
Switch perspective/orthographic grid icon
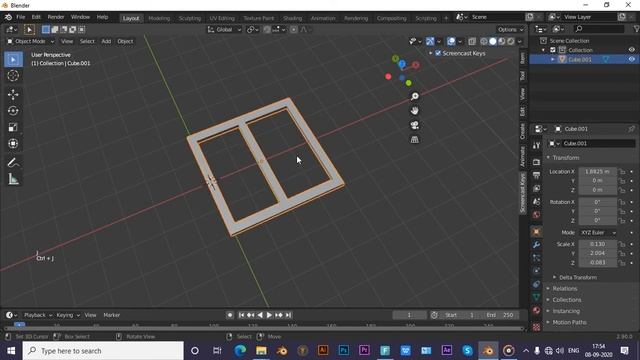415,140
